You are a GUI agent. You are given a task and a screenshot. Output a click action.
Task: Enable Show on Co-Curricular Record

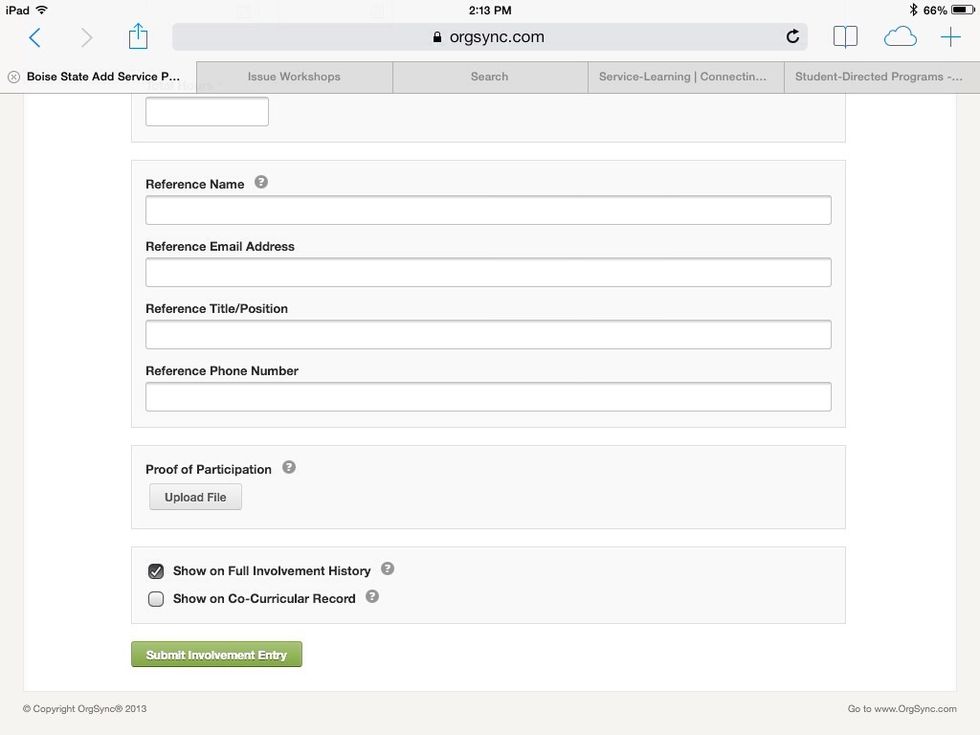click(x=156, y=598)
